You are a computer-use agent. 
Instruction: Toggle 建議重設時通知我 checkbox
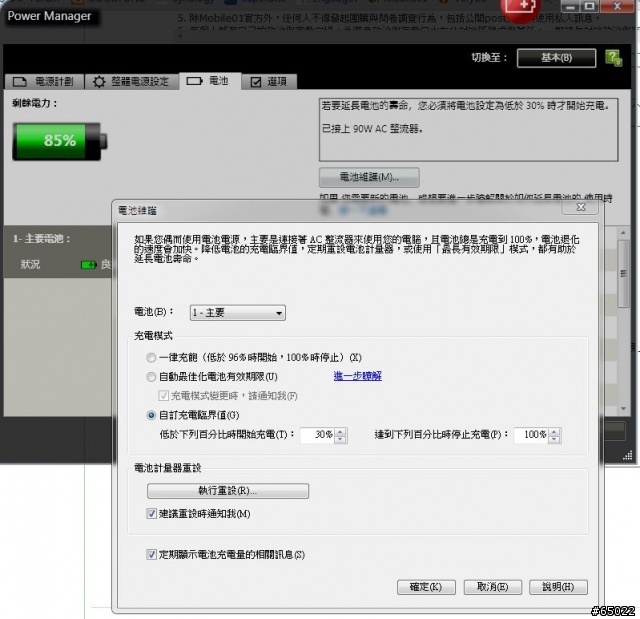coord(151,514)
